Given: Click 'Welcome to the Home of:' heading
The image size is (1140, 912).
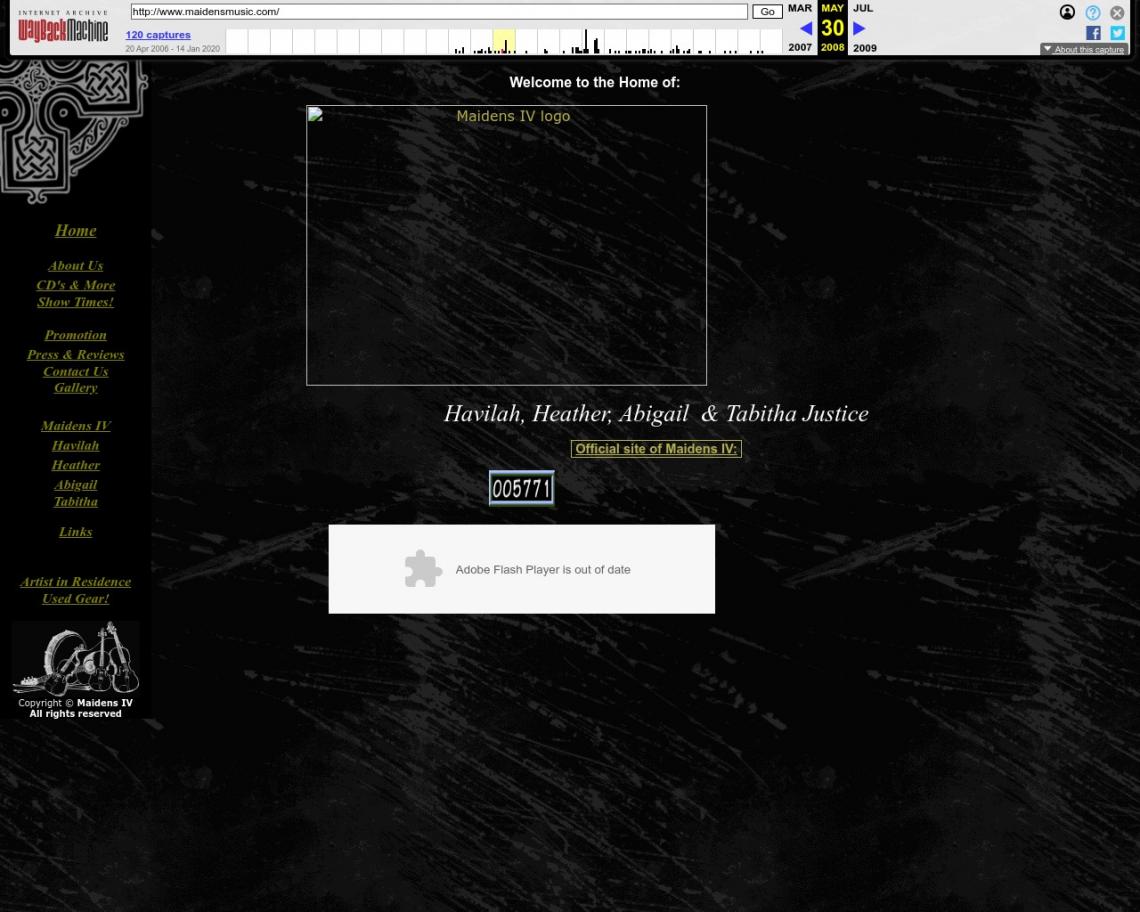Looking at the screenshot, I should click(595, 82).
